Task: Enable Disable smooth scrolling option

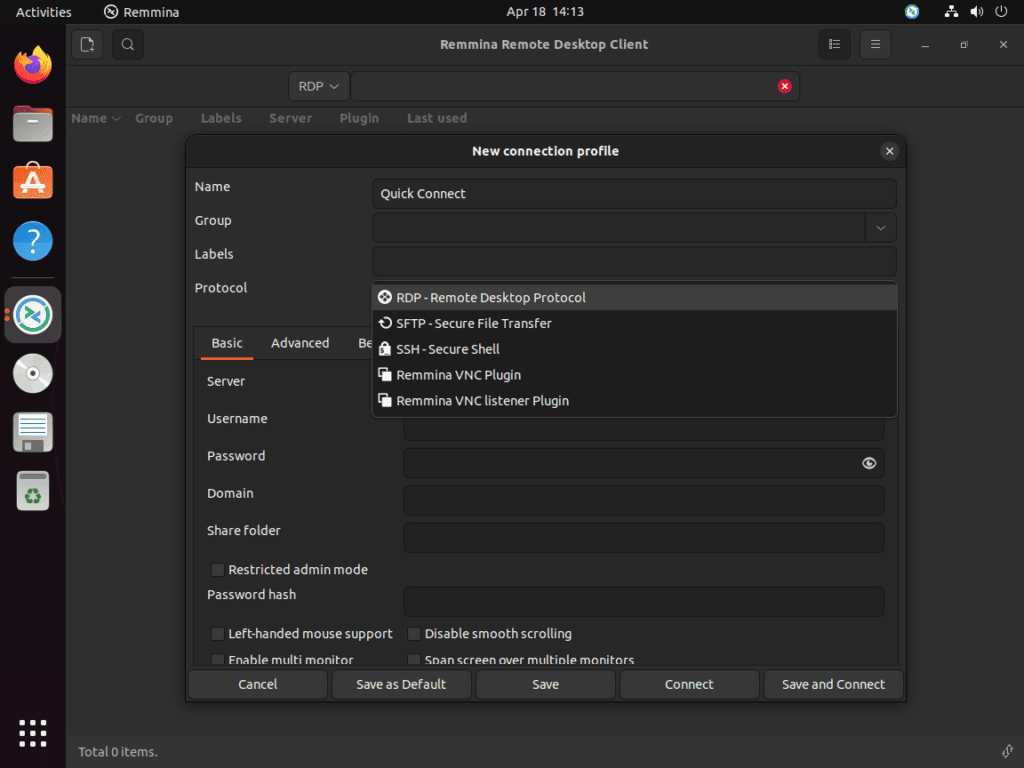Action: click(414, 633)
